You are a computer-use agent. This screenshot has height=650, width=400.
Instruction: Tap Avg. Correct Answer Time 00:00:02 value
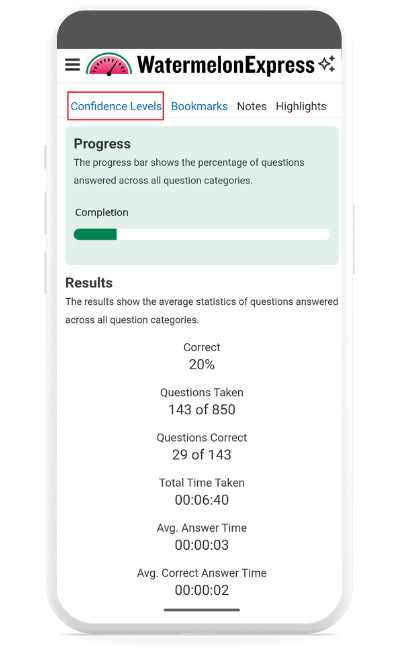tap(202, 590)
